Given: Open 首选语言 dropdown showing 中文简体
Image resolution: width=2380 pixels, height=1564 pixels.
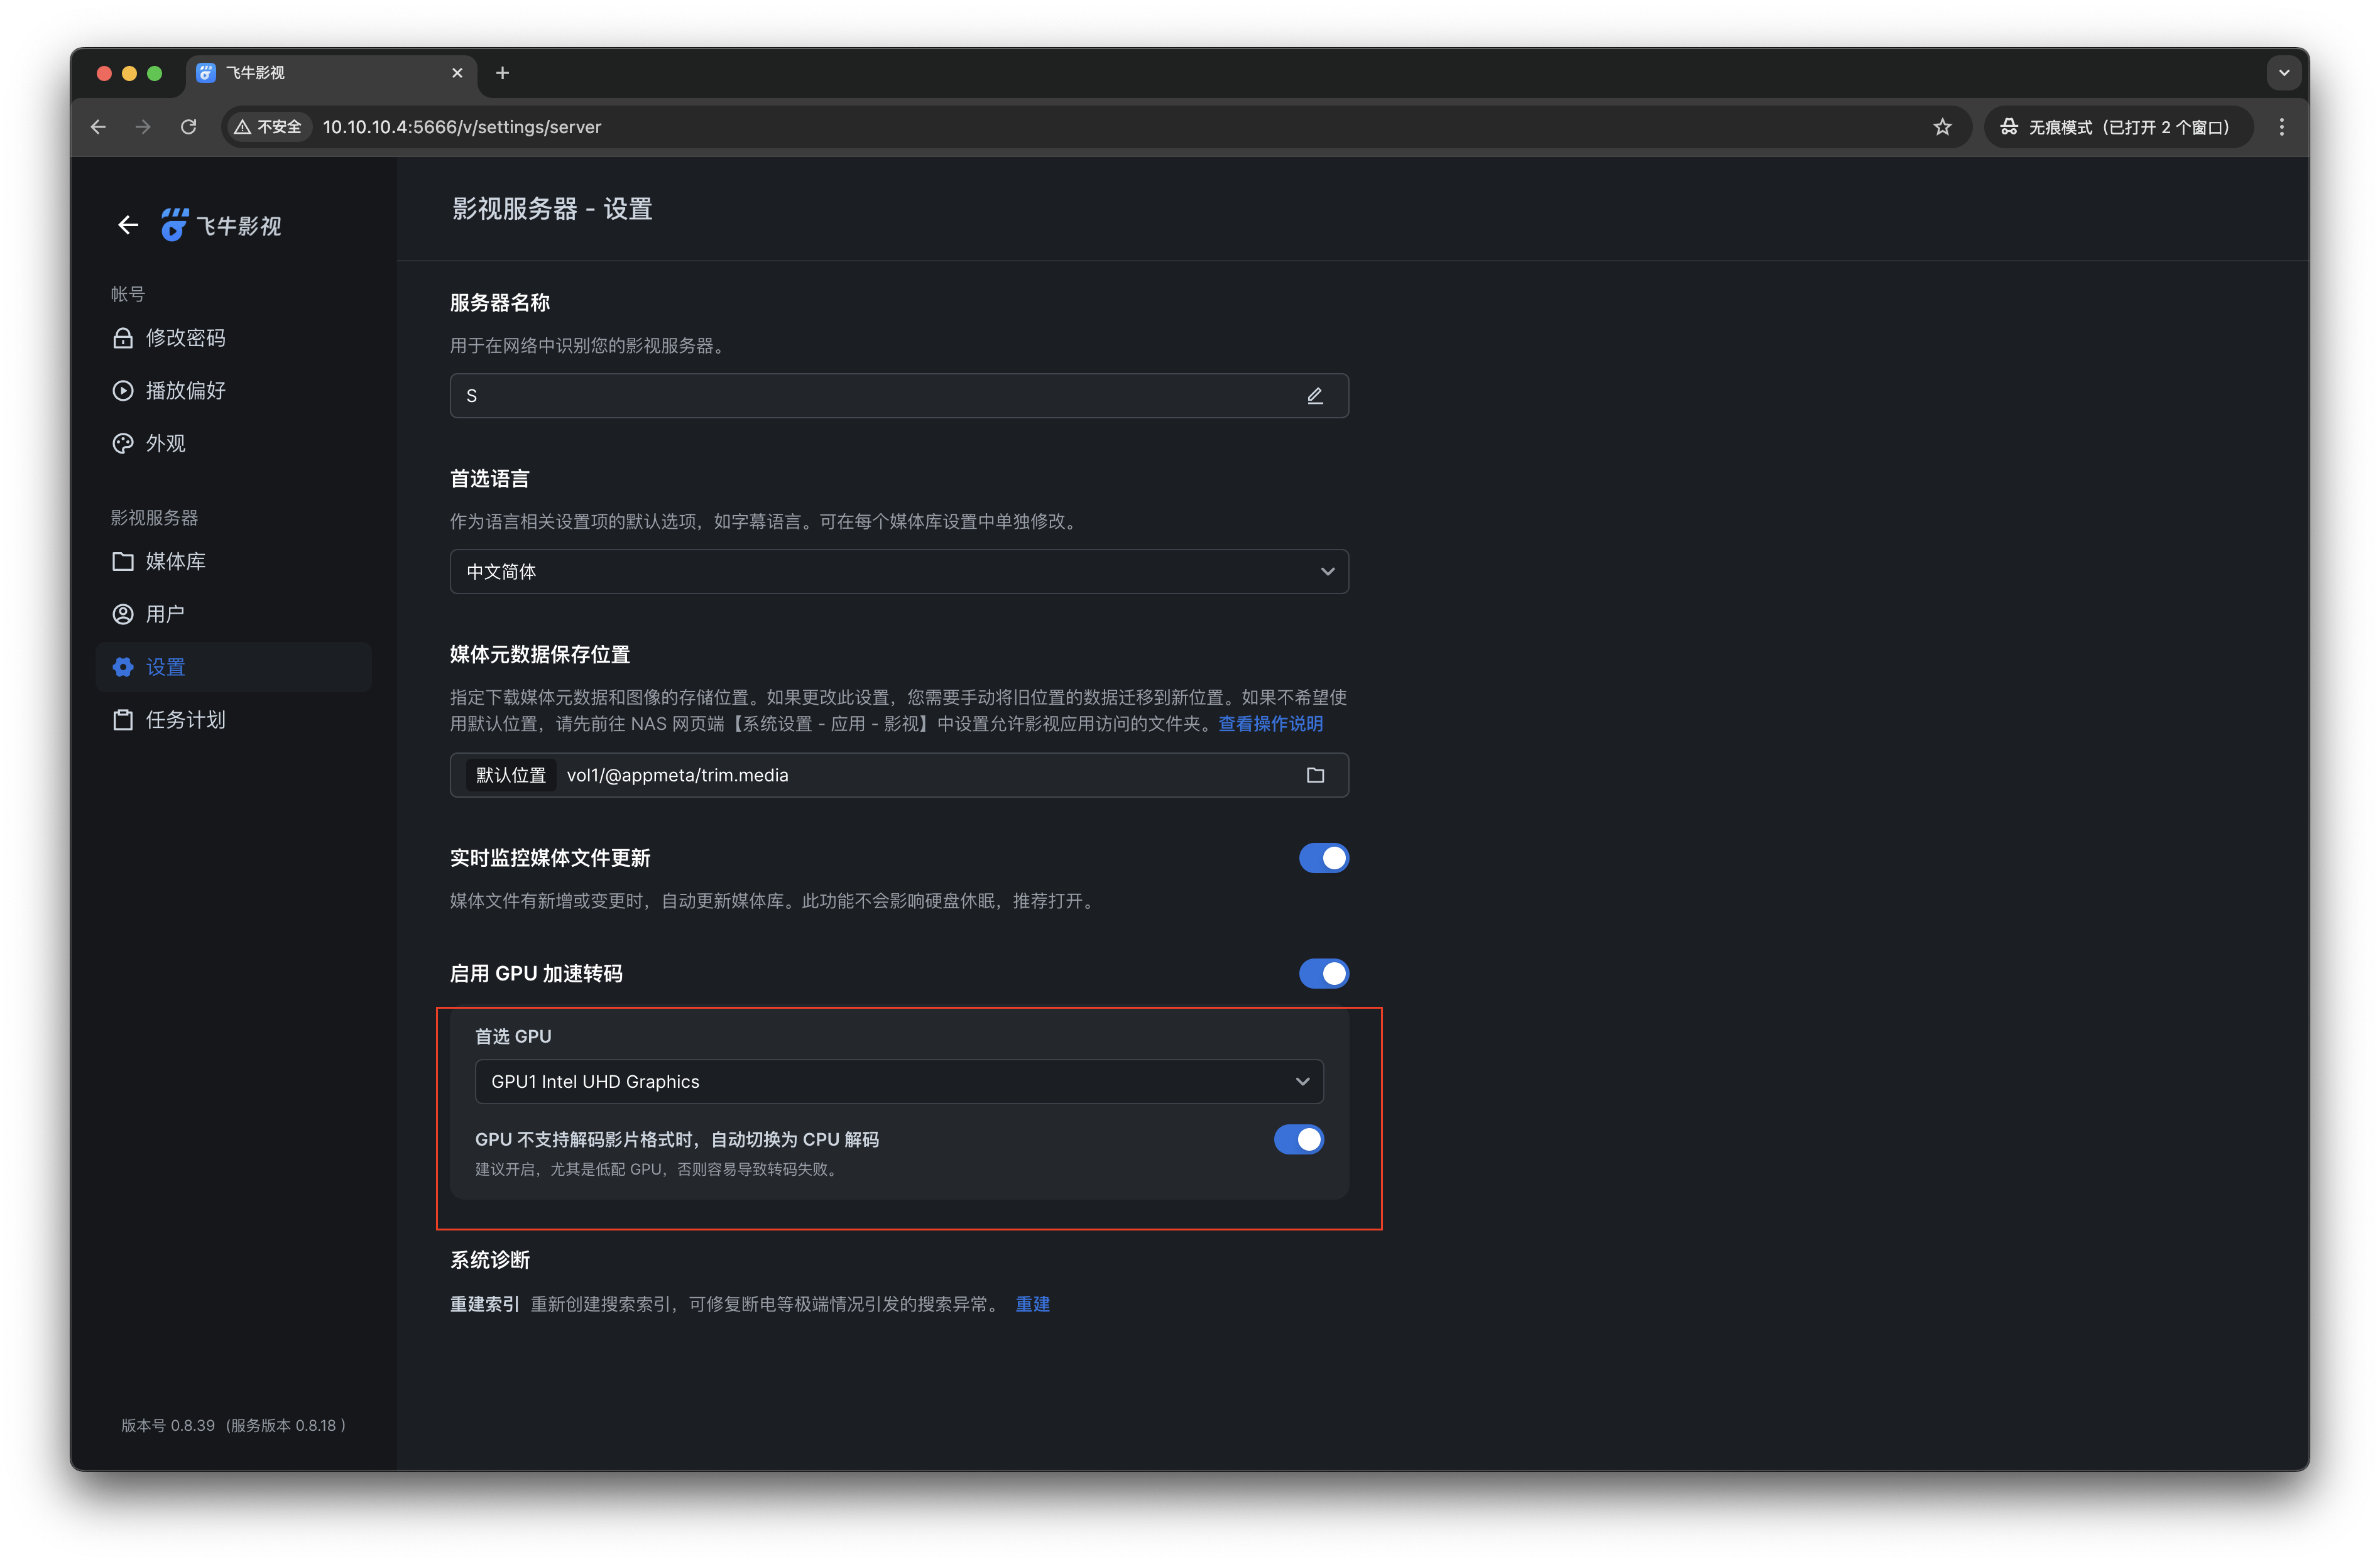Looking at the screenshot, I should coord(898,571).
